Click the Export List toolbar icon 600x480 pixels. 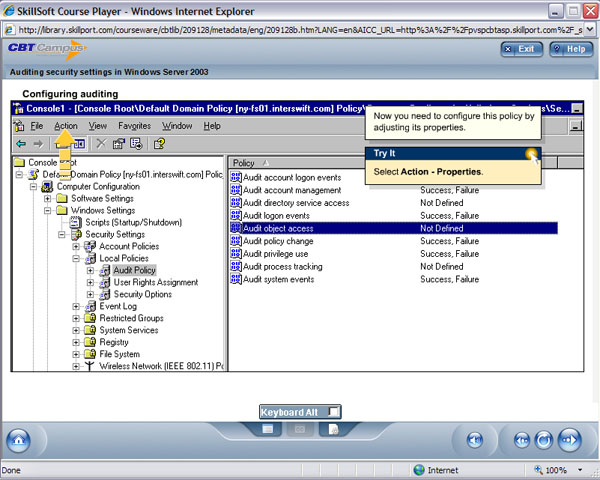click(x=138, y=144)
